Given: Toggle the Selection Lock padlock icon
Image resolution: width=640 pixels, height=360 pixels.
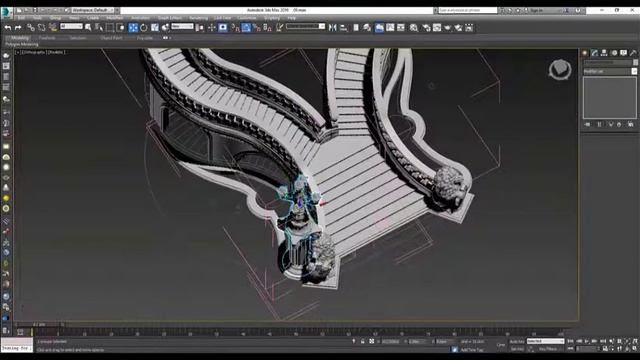Looking at the screenshot, I should (362, 341).
